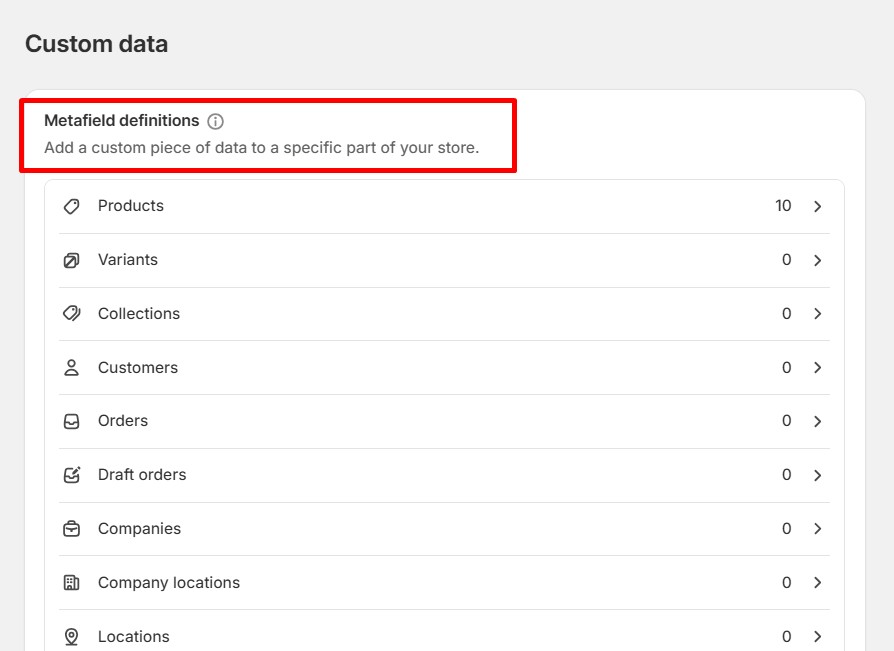Open Customers metafield definitions
The height and width of the screenshot is (651, 894).
[444, 368]
